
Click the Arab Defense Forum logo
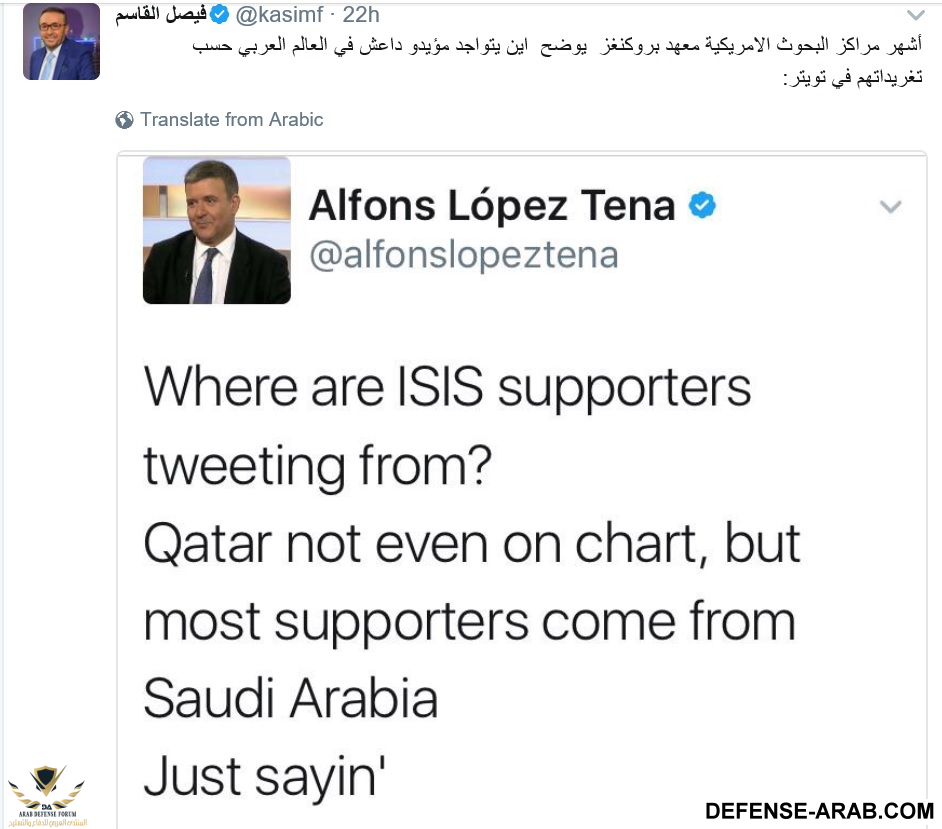pos(46,795)
